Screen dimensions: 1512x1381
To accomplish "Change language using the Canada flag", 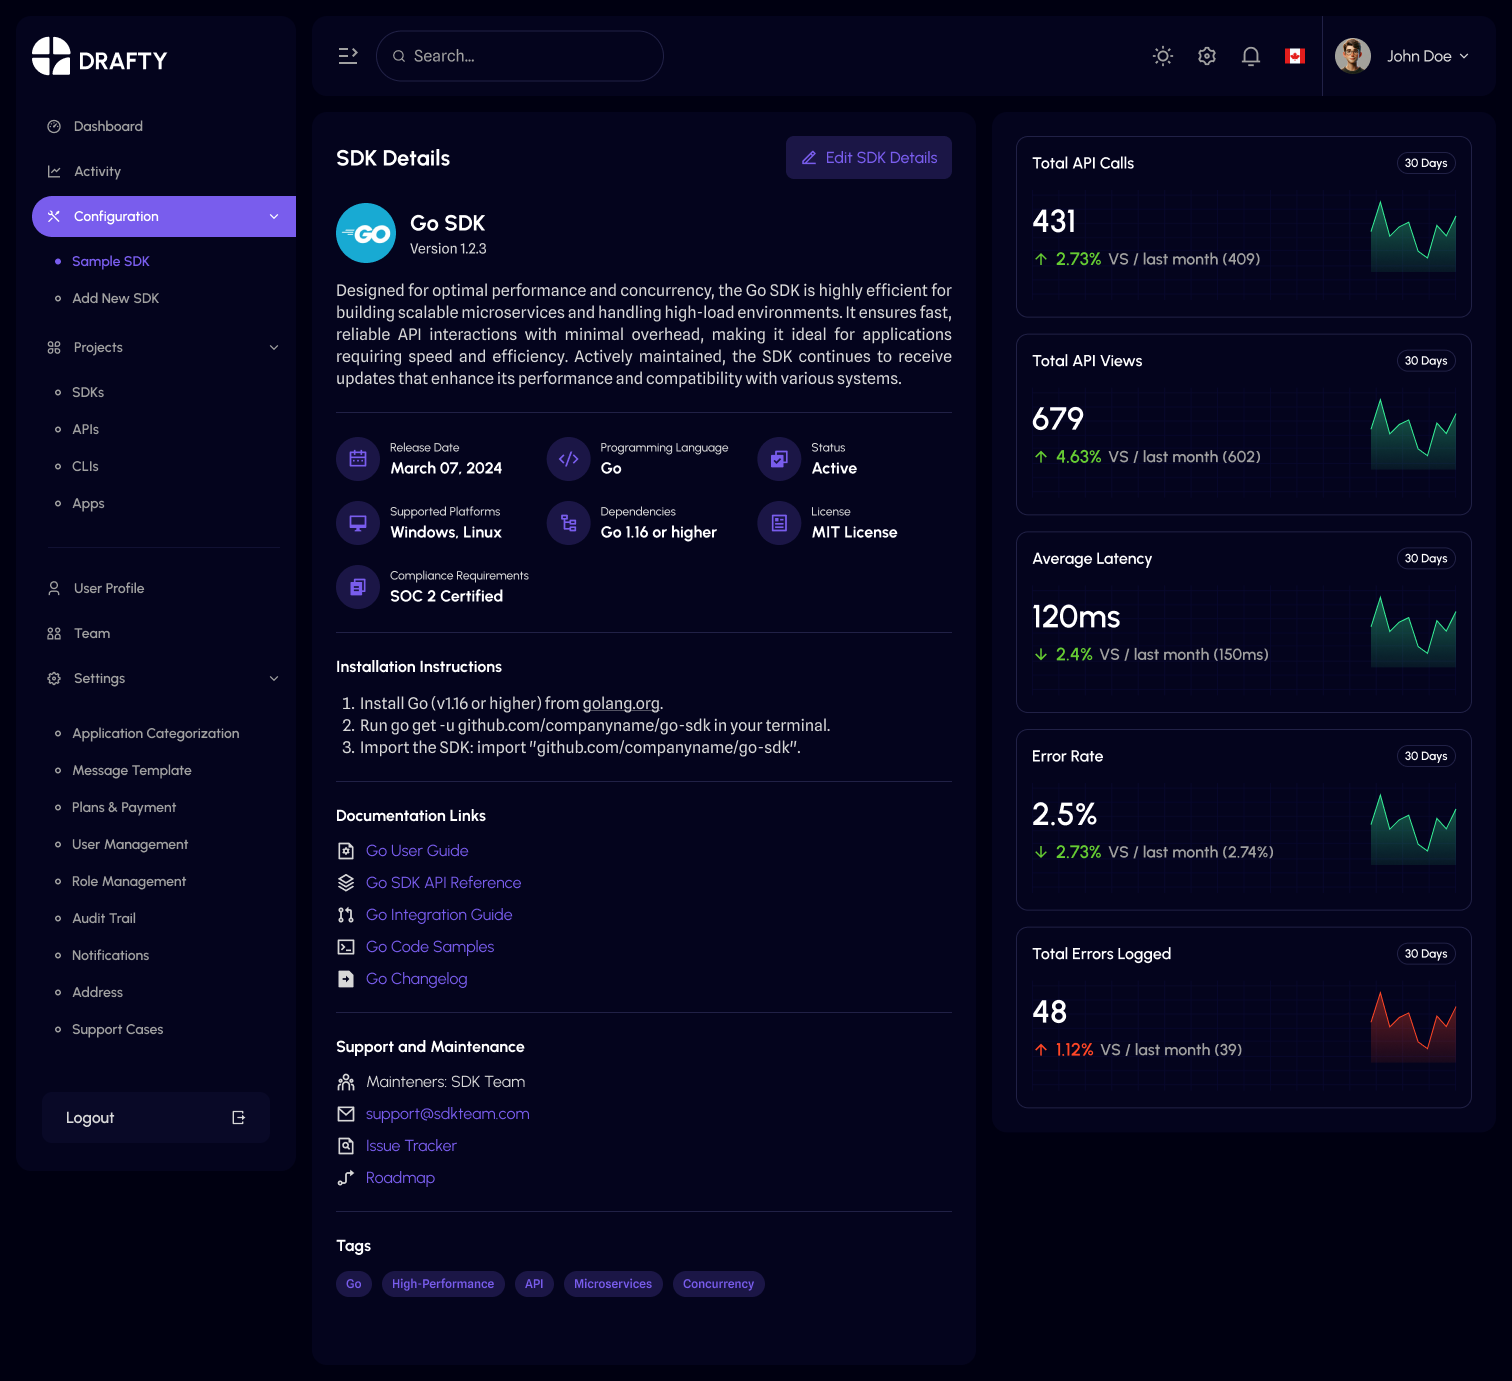I will 1295,56.
